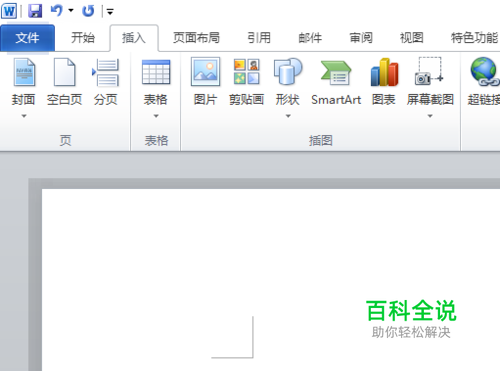Insert a page break with 分页

106,82
